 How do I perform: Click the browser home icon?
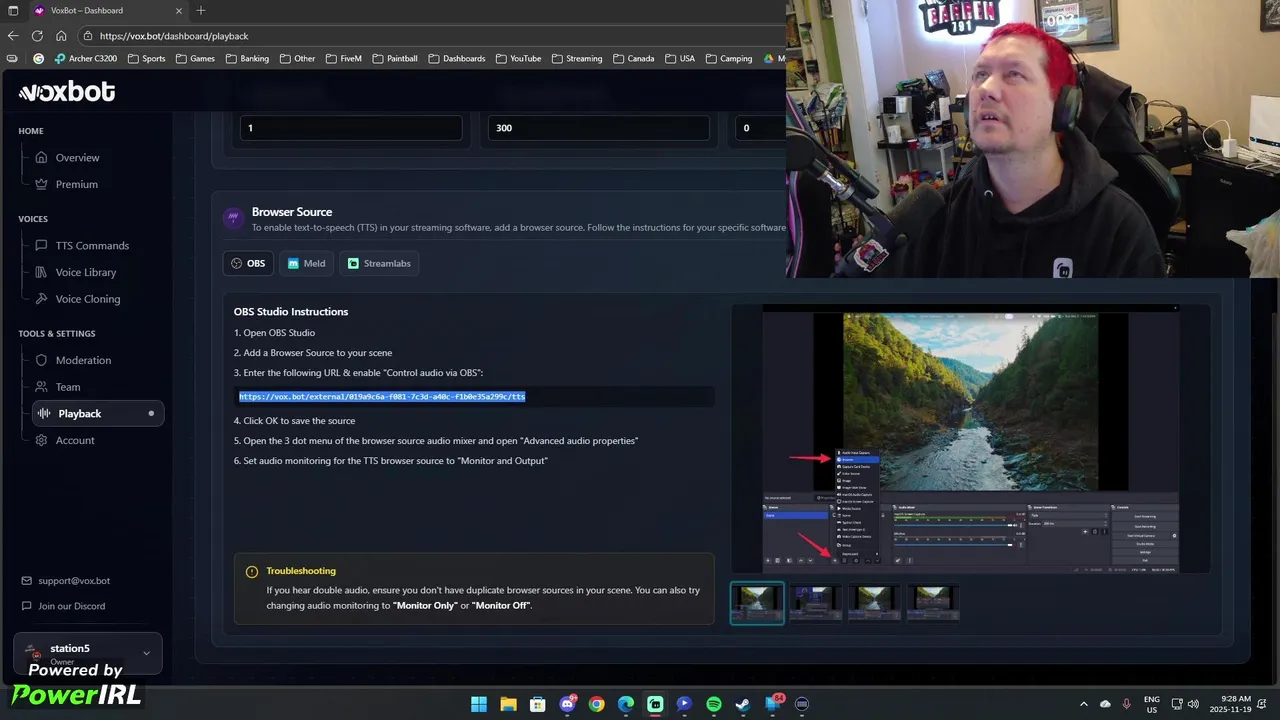(61, 36)
